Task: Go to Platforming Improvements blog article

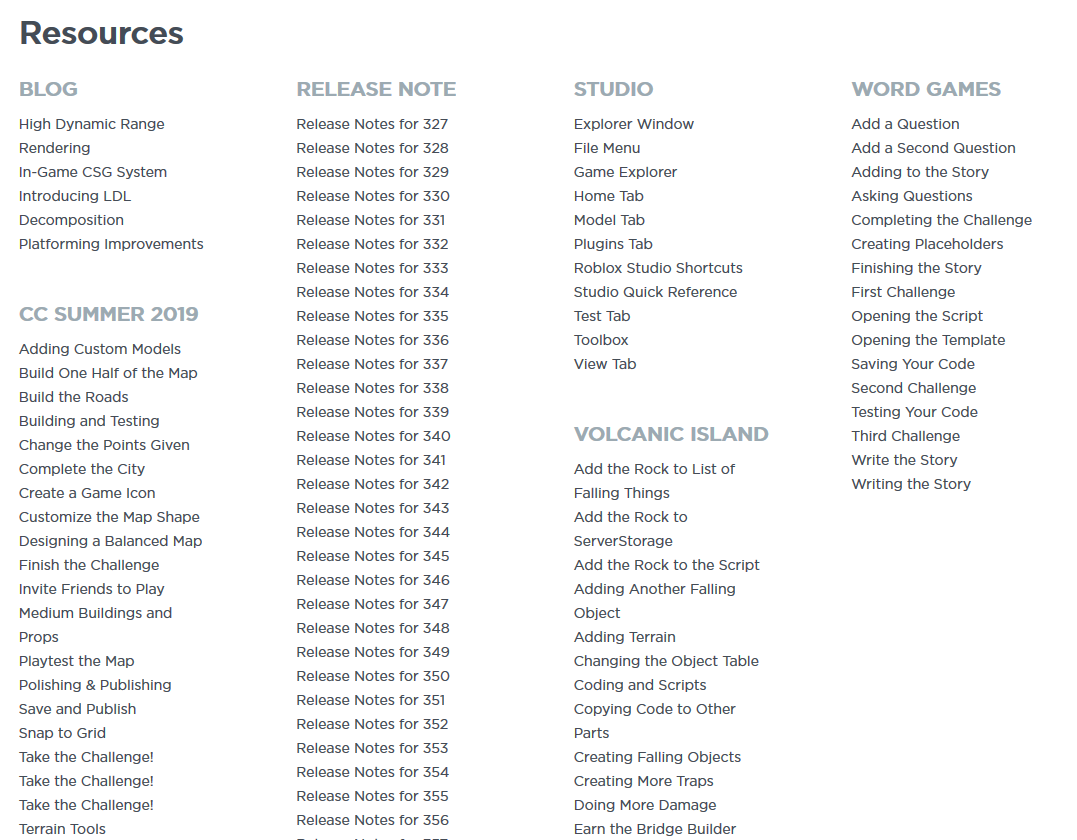Action: point(111,244)
